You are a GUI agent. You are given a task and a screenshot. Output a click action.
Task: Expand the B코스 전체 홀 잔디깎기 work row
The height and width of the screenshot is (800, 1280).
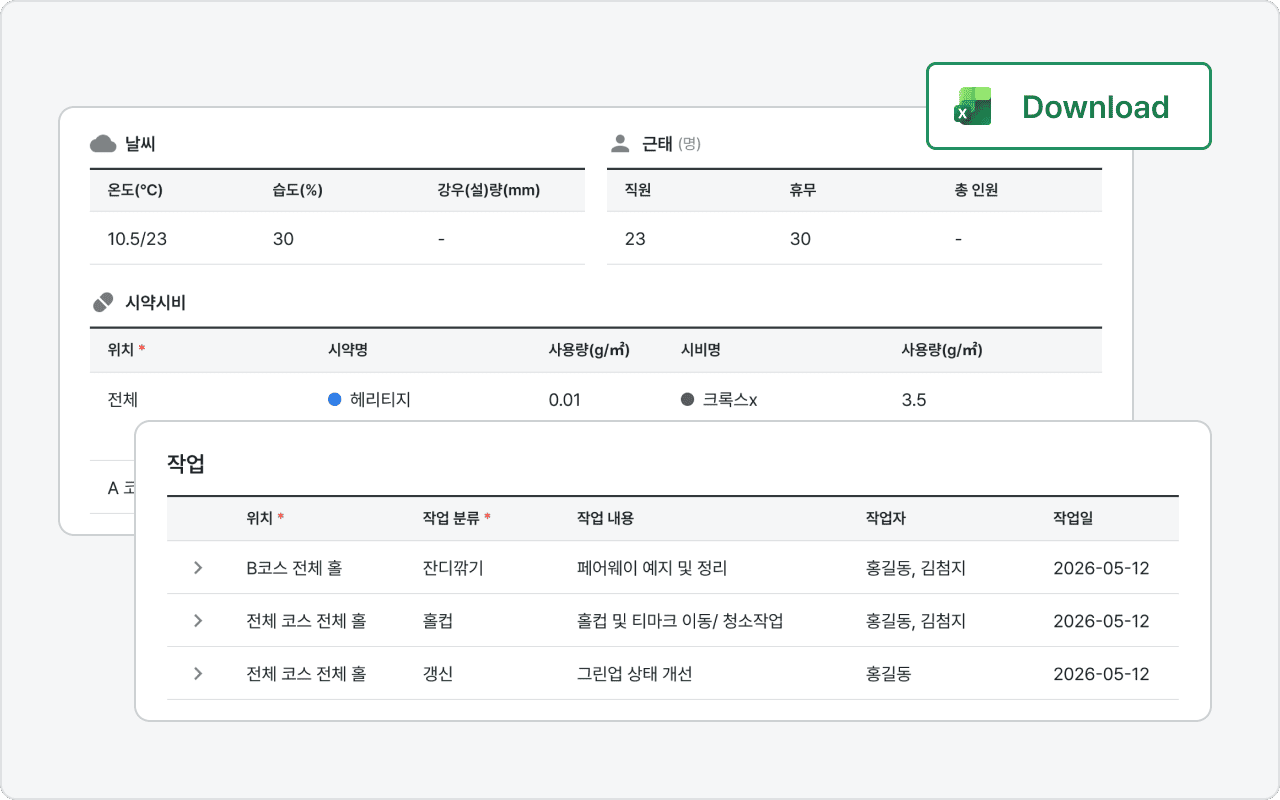(197, 567)
